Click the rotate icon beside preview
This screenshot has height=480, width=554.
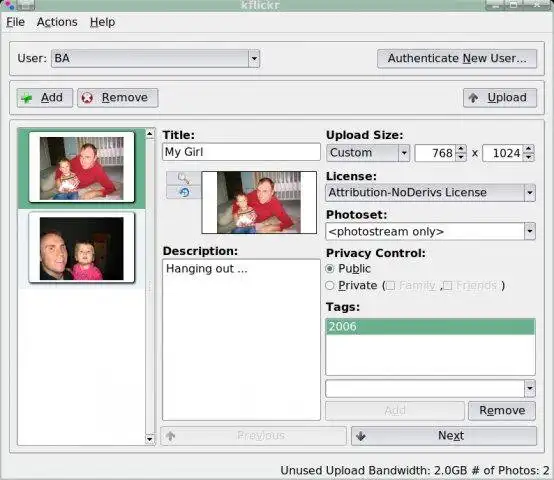[183, 192]
